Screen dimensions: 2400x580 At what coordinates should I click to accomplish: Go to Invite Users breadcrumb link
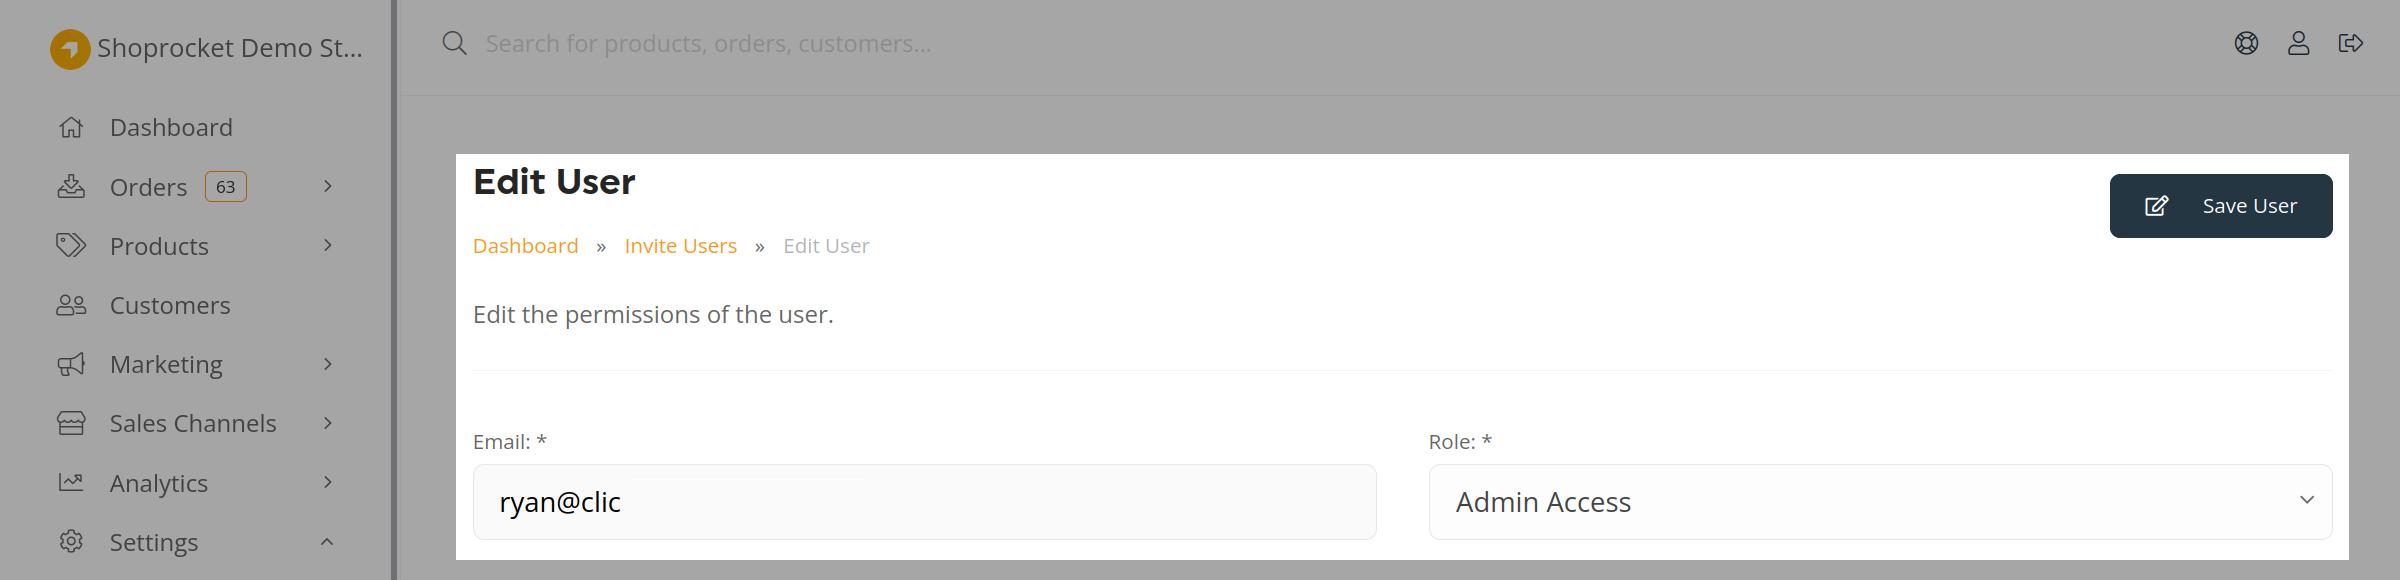[681, 246]
